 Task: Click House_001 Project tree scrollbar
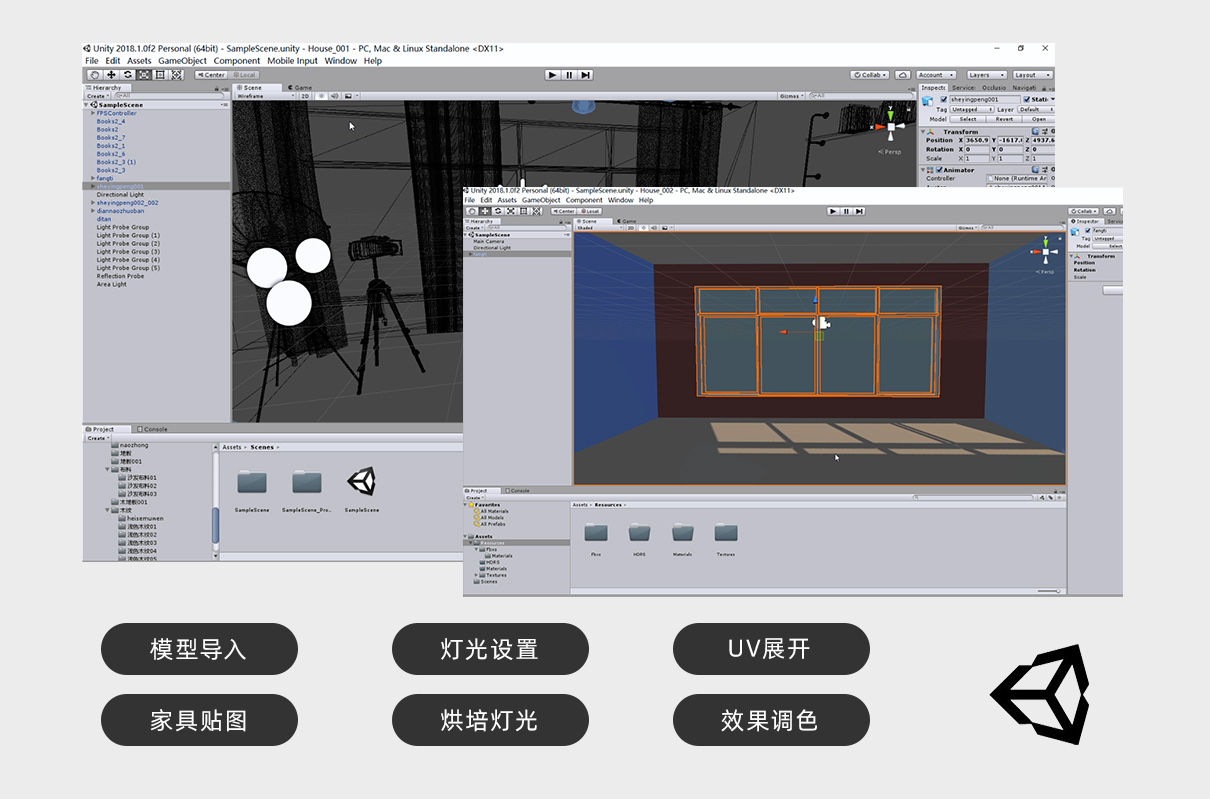coord(215,523)
